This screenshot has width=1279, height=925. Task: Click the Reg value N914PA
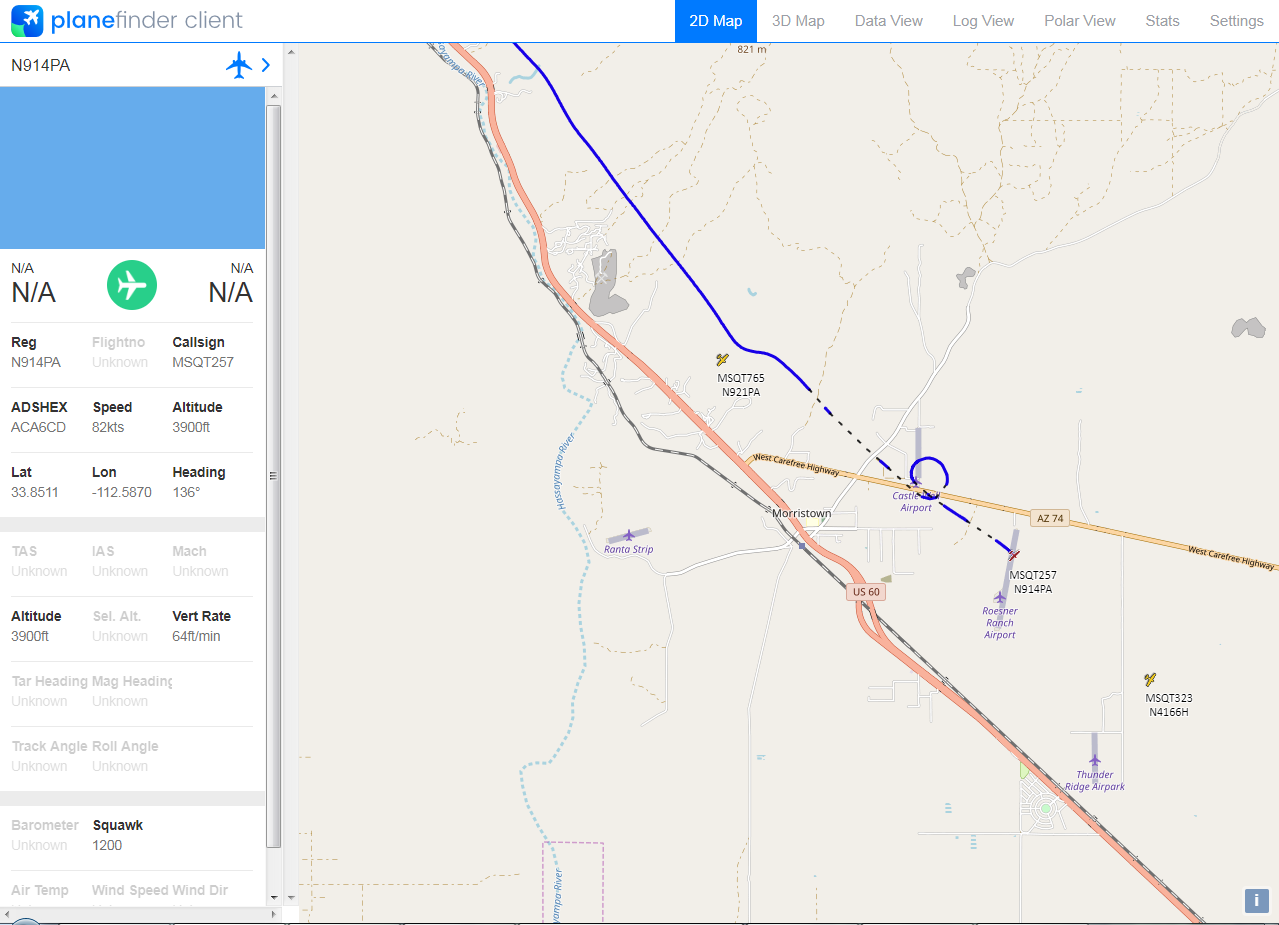coord(36,362)
